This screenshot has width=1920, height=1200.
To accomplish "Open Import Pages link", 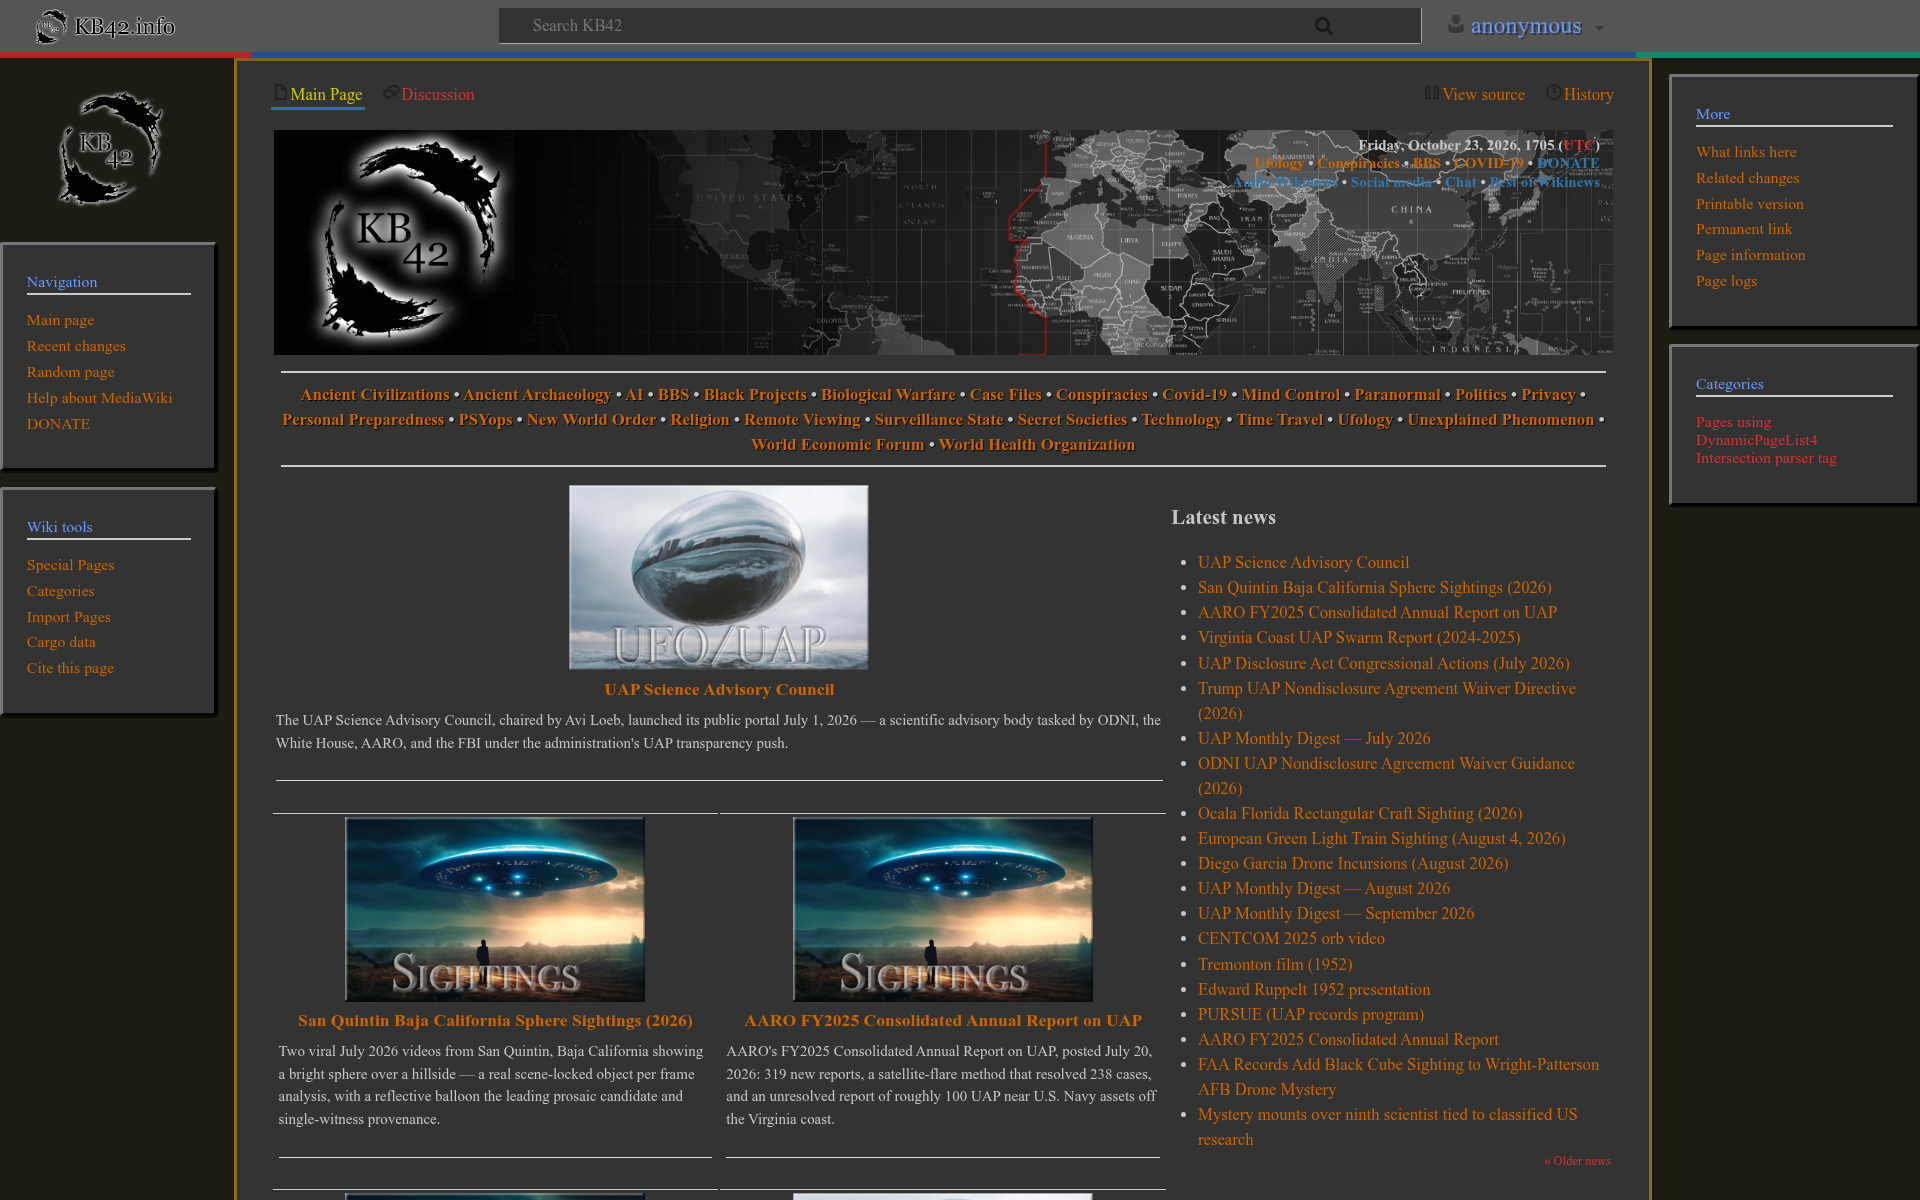I will [x=69, y=617].
